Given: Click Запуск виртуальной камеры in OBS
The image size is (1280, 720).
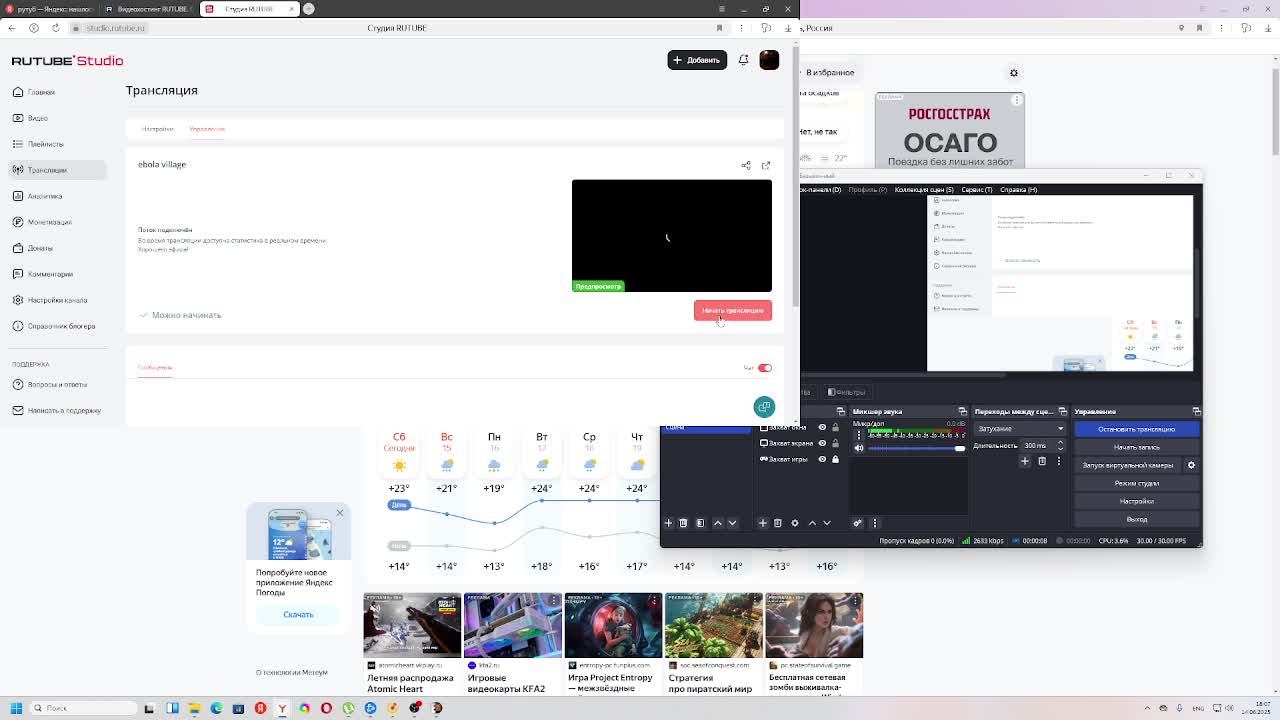Looking at the screenshot, I should [x=1128, y=465].
